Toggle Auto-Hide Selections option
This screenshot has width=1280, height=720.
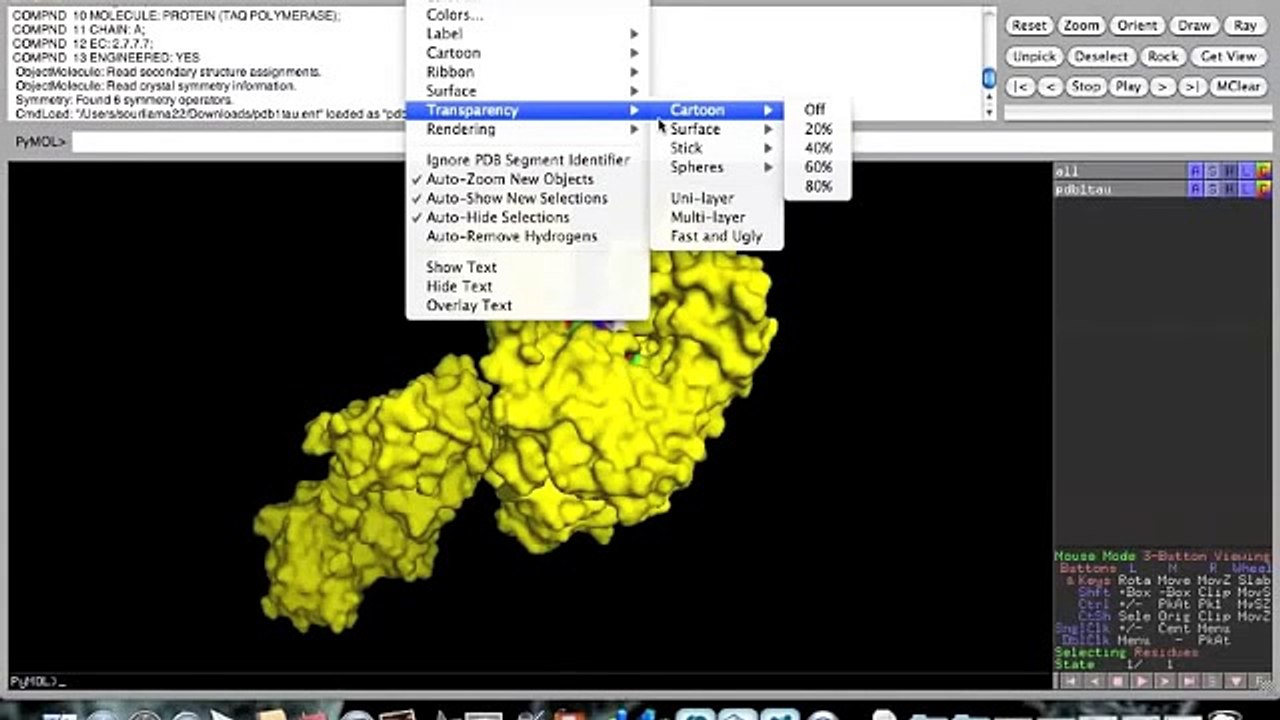527,217
